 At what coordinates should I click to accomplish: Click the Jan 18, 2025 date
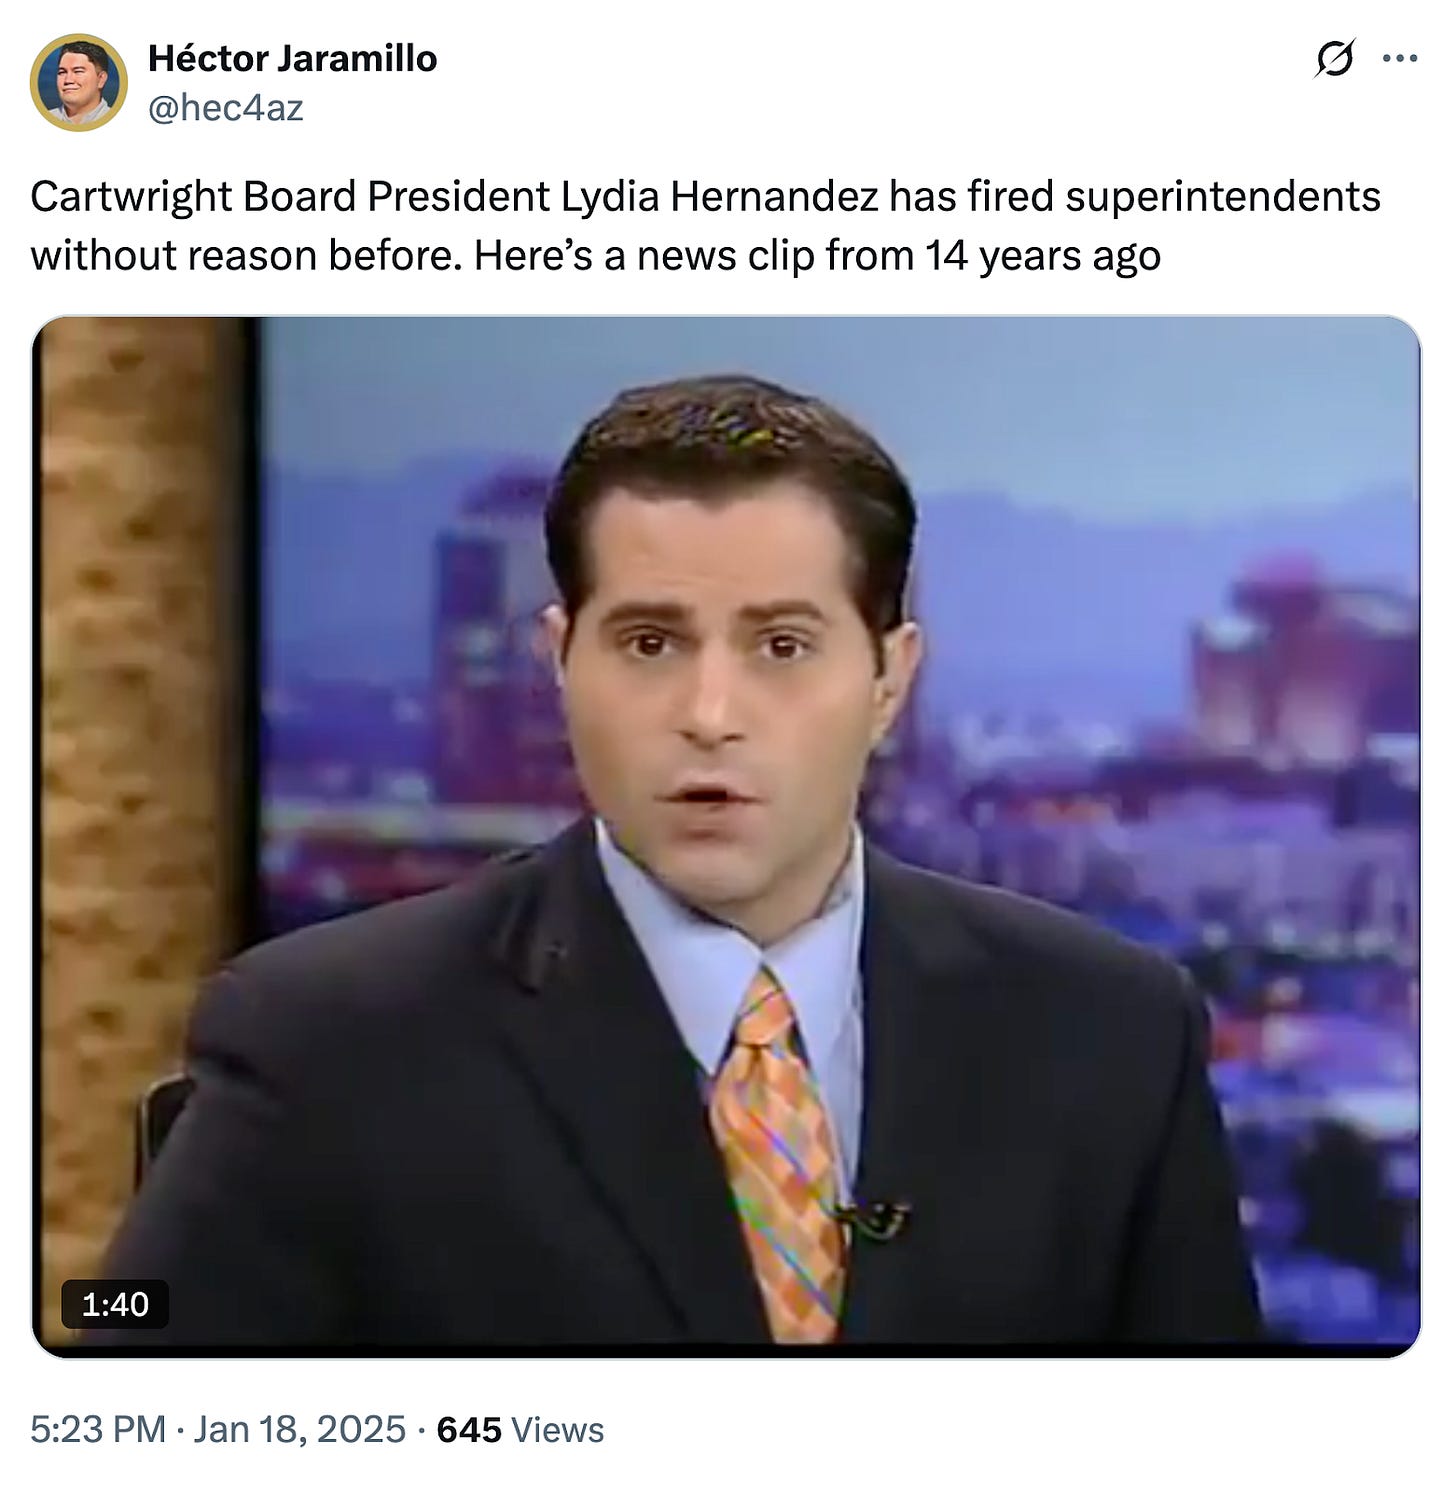pyautogui.click(x=299, y=1429)
